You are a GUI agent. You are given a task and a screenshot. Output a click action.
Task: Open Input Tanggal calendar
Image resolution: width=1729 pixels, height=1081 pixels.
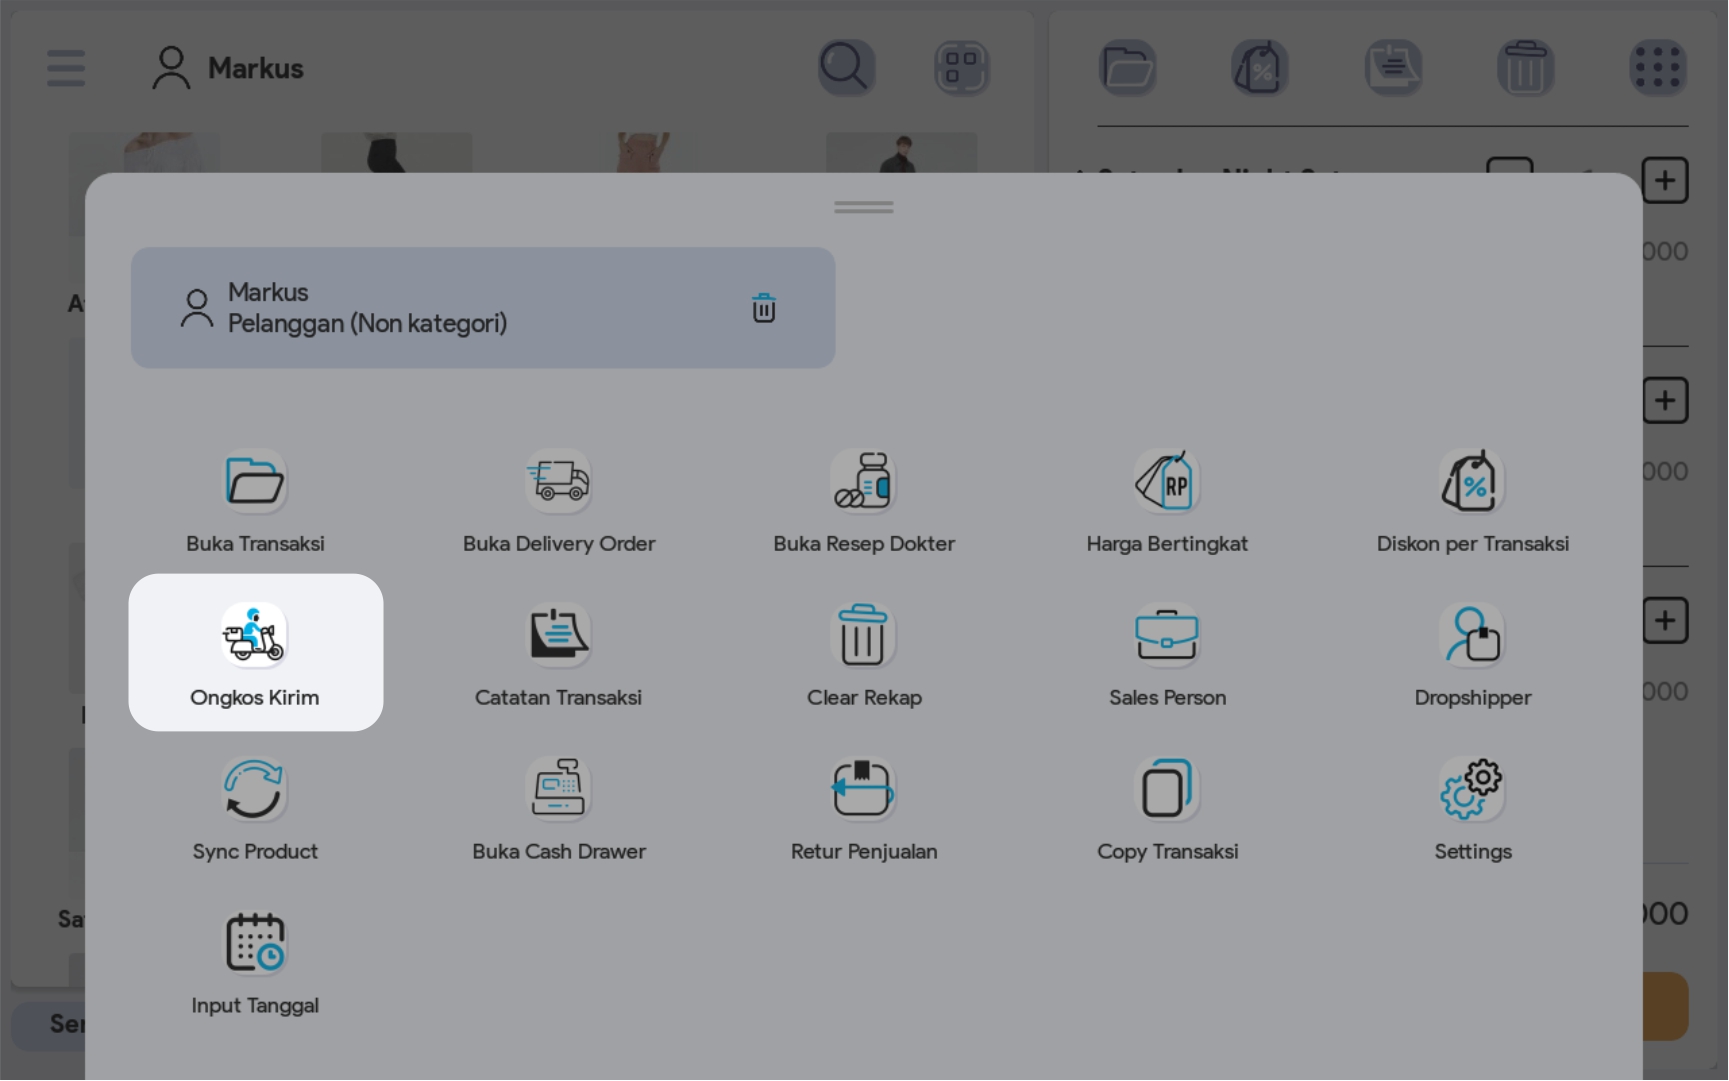pyautogui.click(x=255, y=944)
